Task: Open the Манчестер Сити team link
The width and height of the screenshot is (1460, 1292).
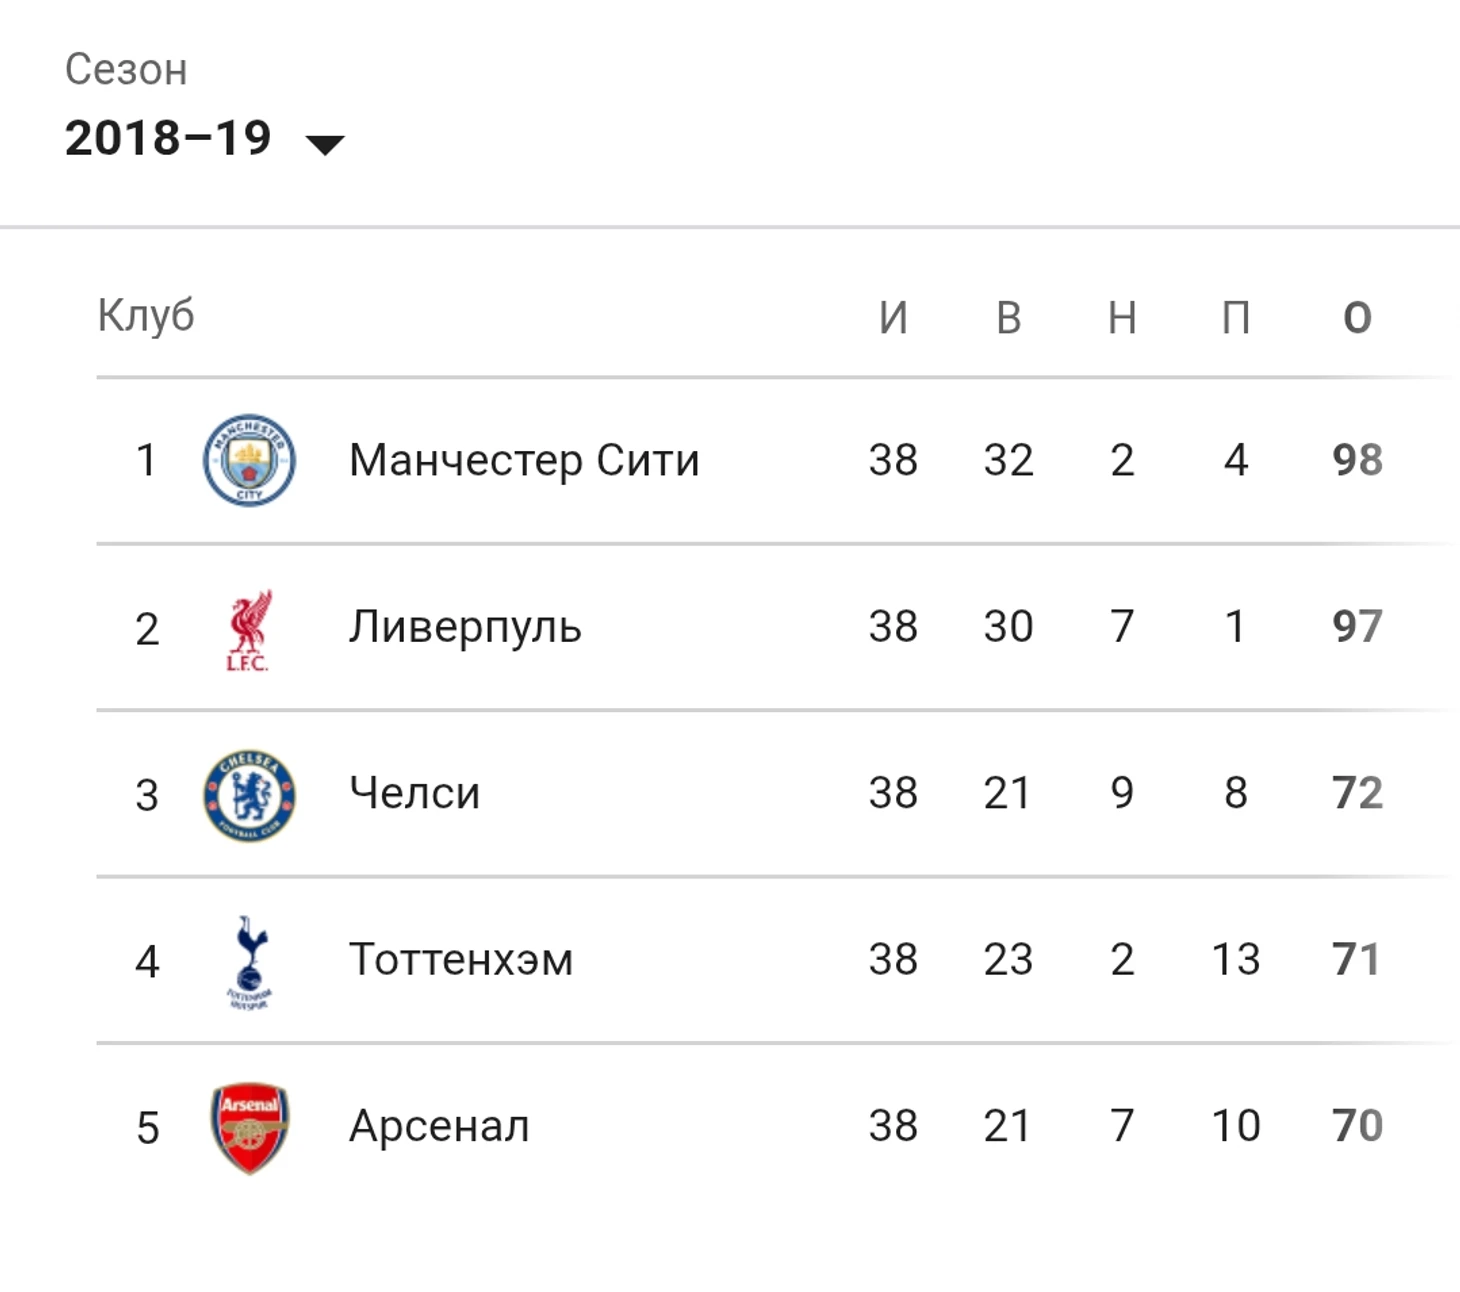Action: 524,460
